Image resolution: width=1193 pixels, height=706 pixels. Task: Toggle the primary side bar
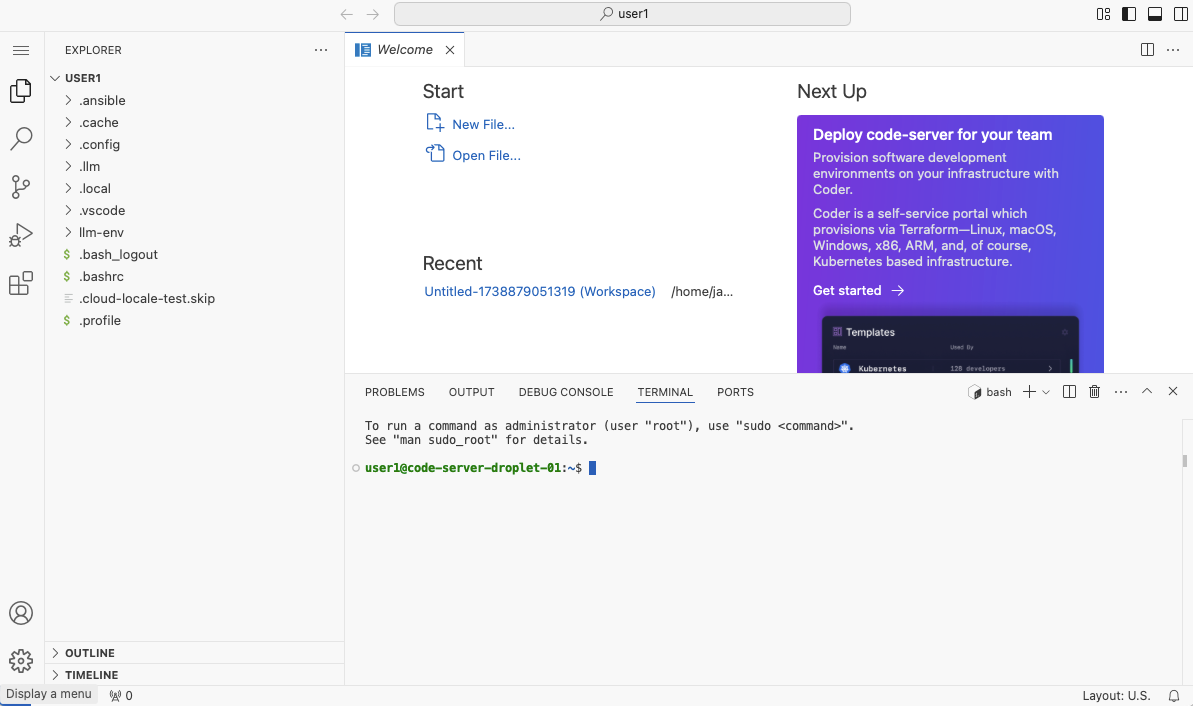pos(1129,14)
